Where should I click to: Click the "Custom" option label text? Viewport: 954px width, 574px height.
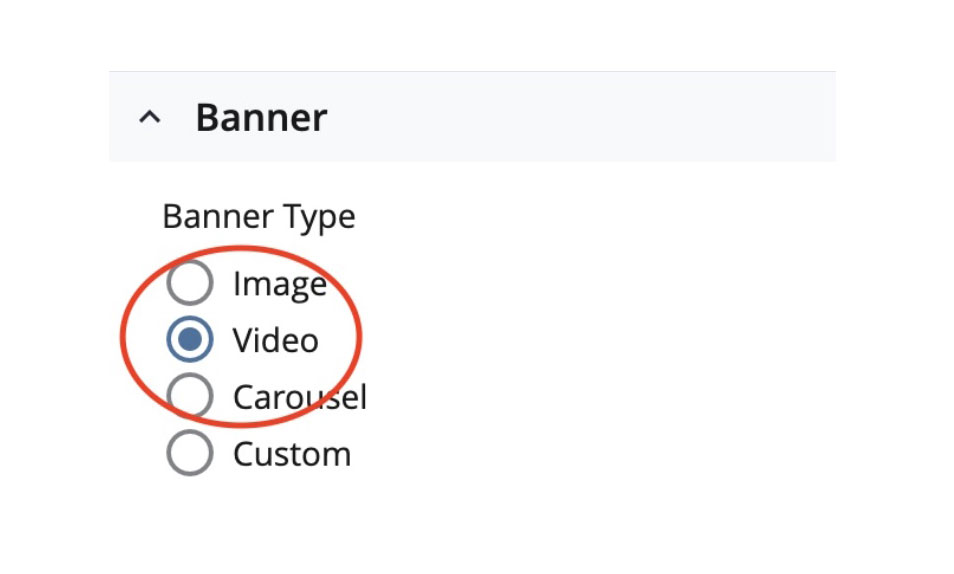292,454
